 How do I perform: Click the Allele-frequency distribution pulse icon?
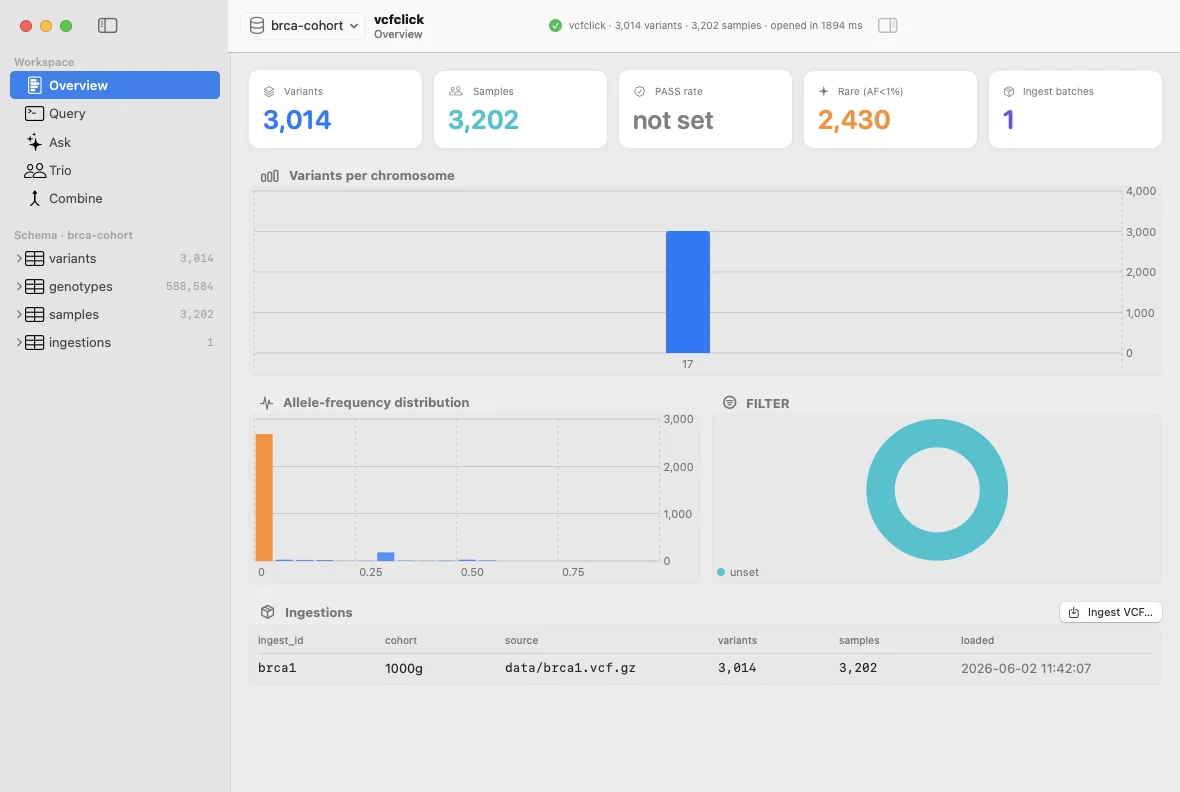pyautogui.click(x=266, y=403)
